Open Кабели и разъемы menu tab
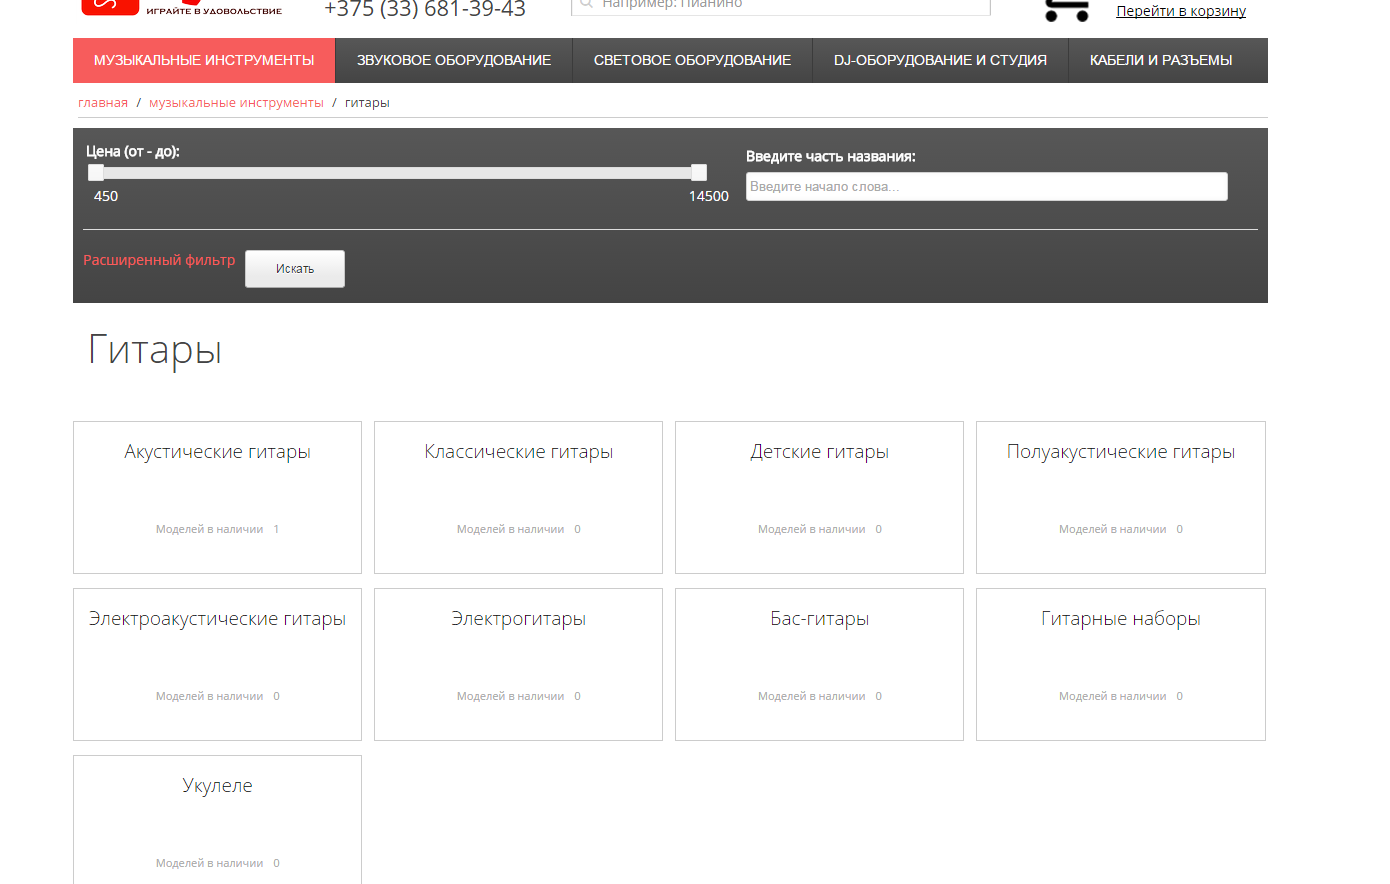 1161,60
